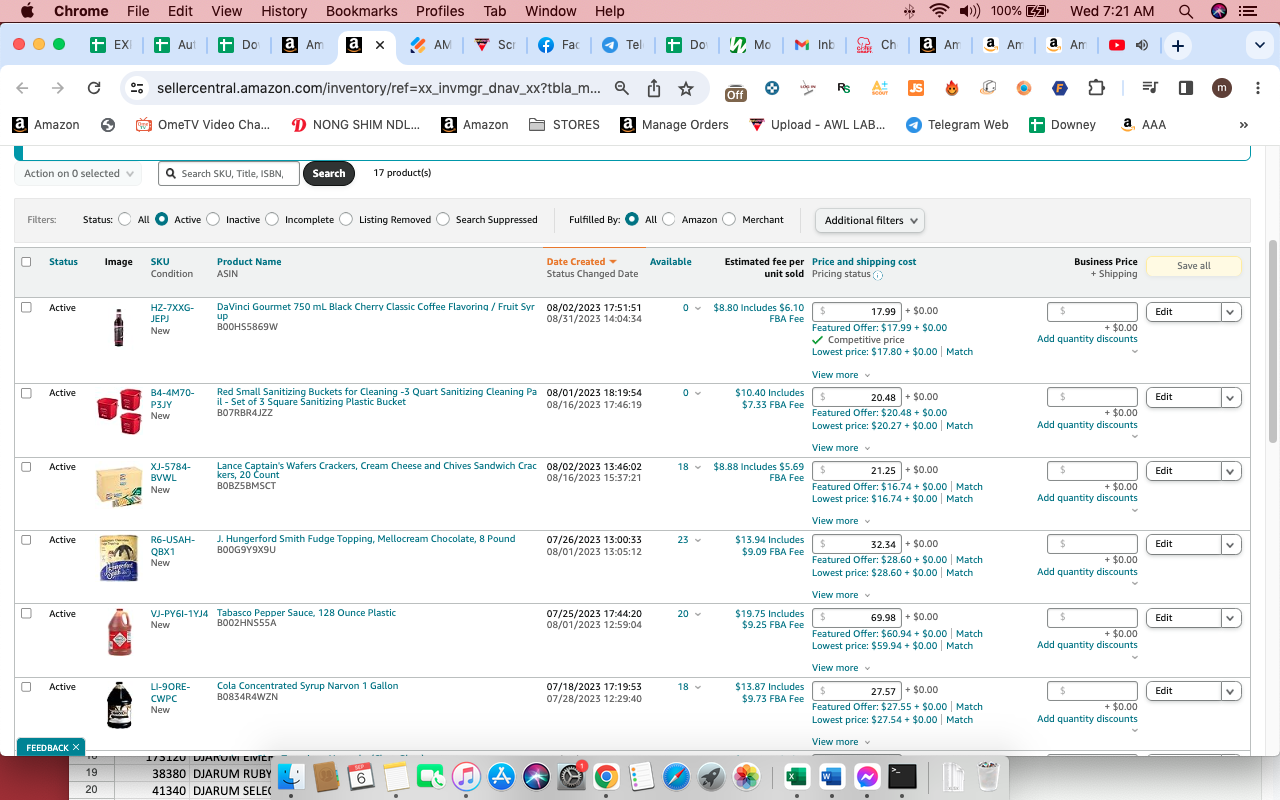Select the All status radio button

click(125, 219)
